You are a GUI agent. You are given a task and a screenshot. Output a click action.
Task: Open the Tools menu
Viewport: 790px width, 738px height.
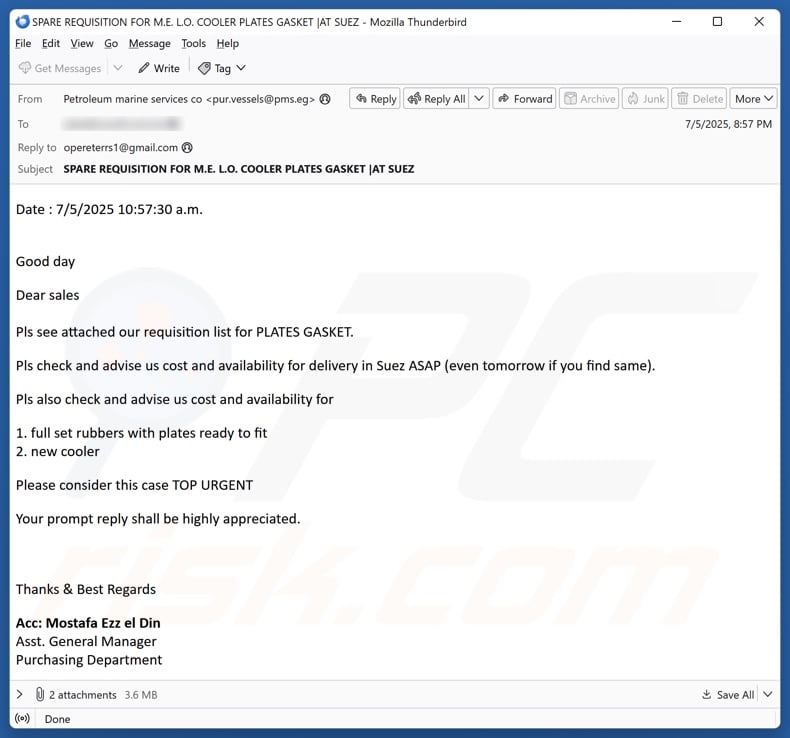point(193,44)
